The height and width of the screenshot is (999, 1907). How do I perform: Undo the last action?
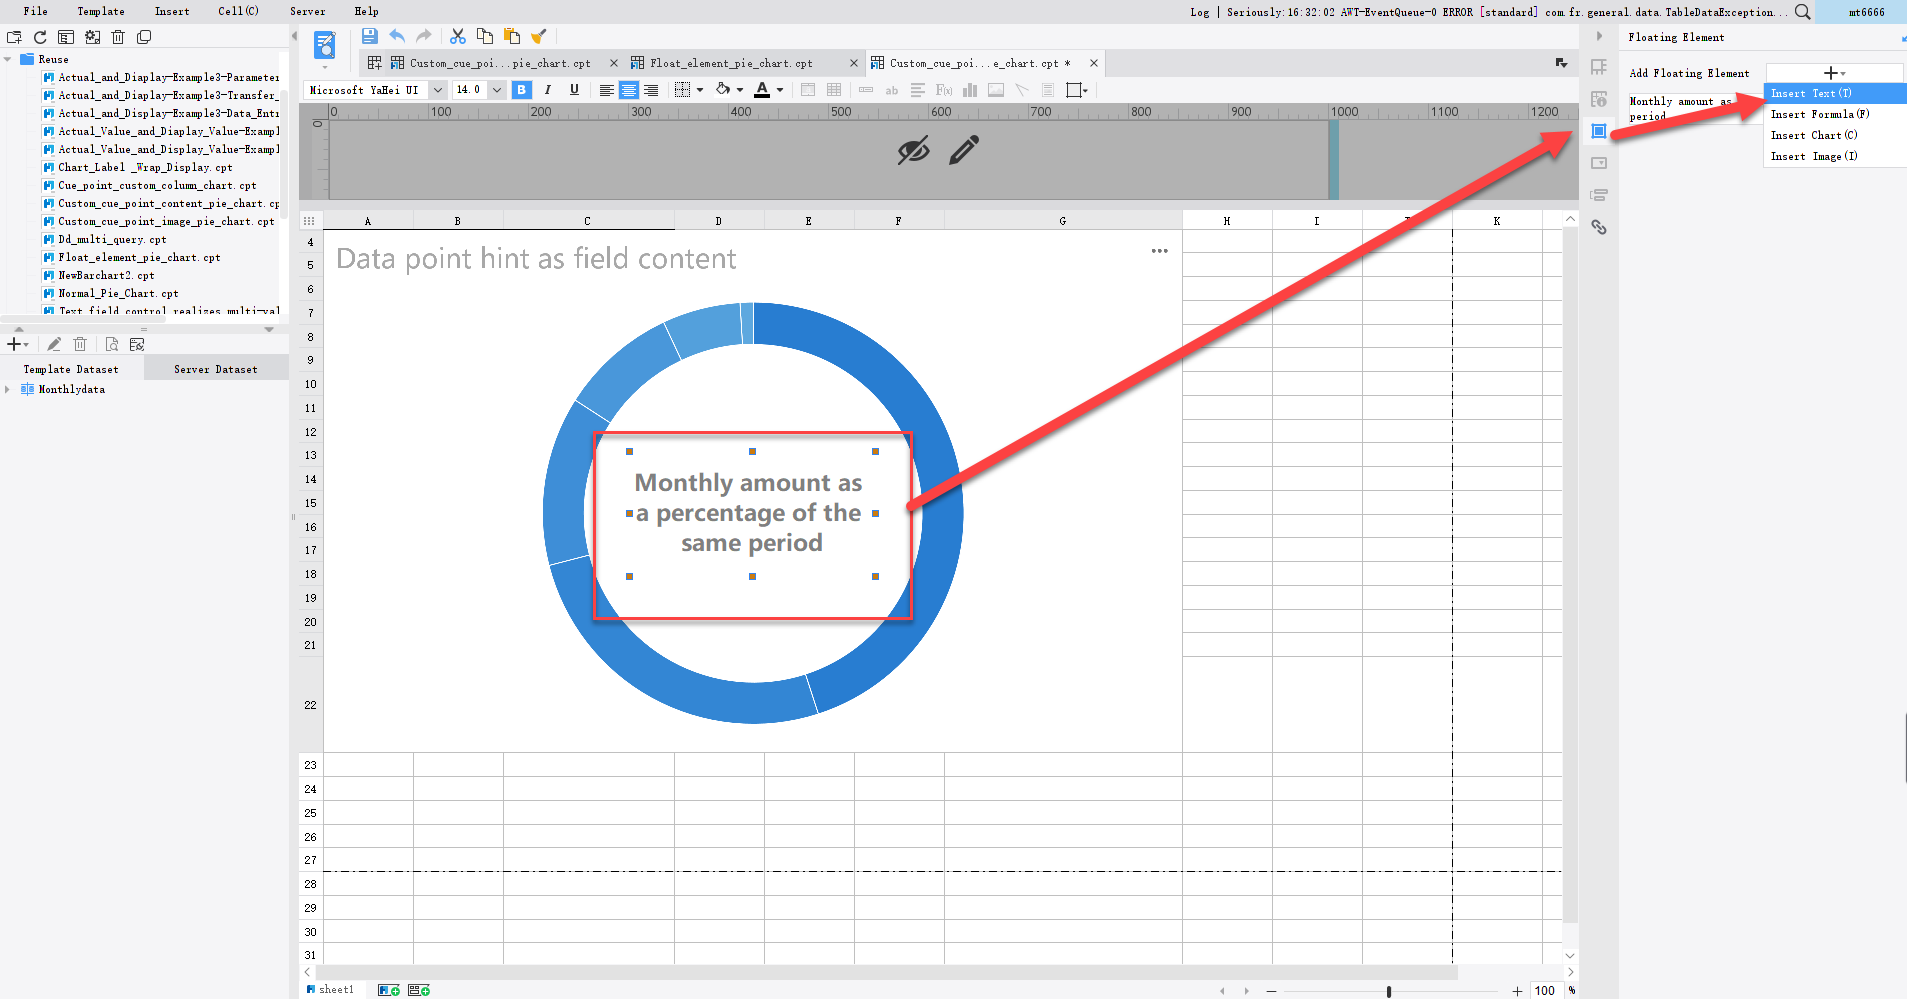tap(397, 36)
